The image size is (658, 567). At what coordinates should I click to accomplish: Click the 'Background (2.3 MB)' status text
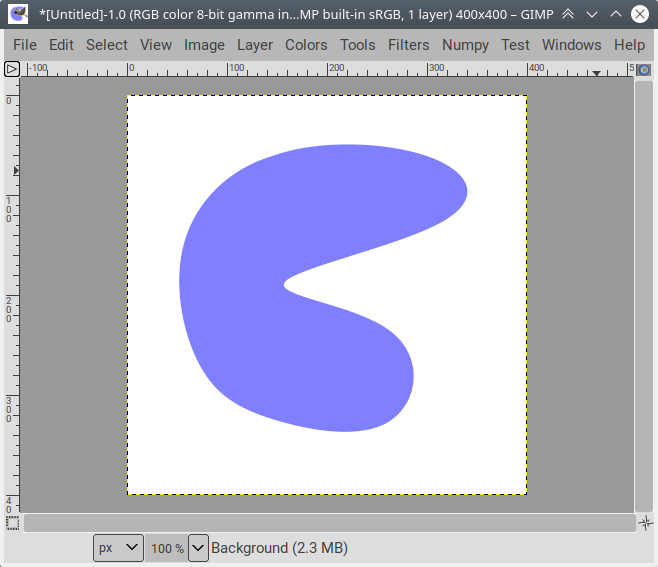coord(279,548)
